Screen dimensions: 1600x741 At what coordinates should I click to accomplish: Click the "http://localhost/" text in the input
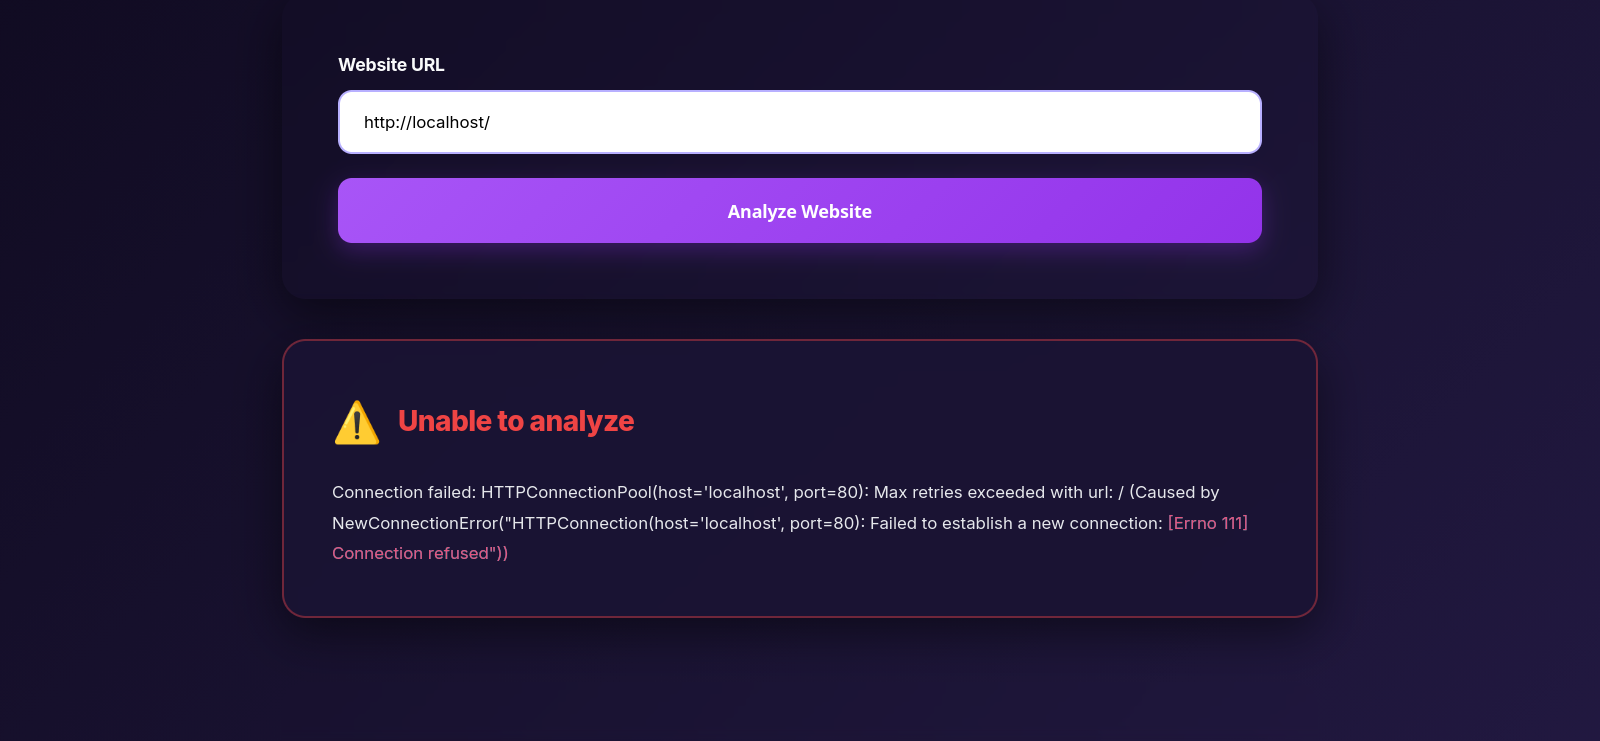click(427, 122)
